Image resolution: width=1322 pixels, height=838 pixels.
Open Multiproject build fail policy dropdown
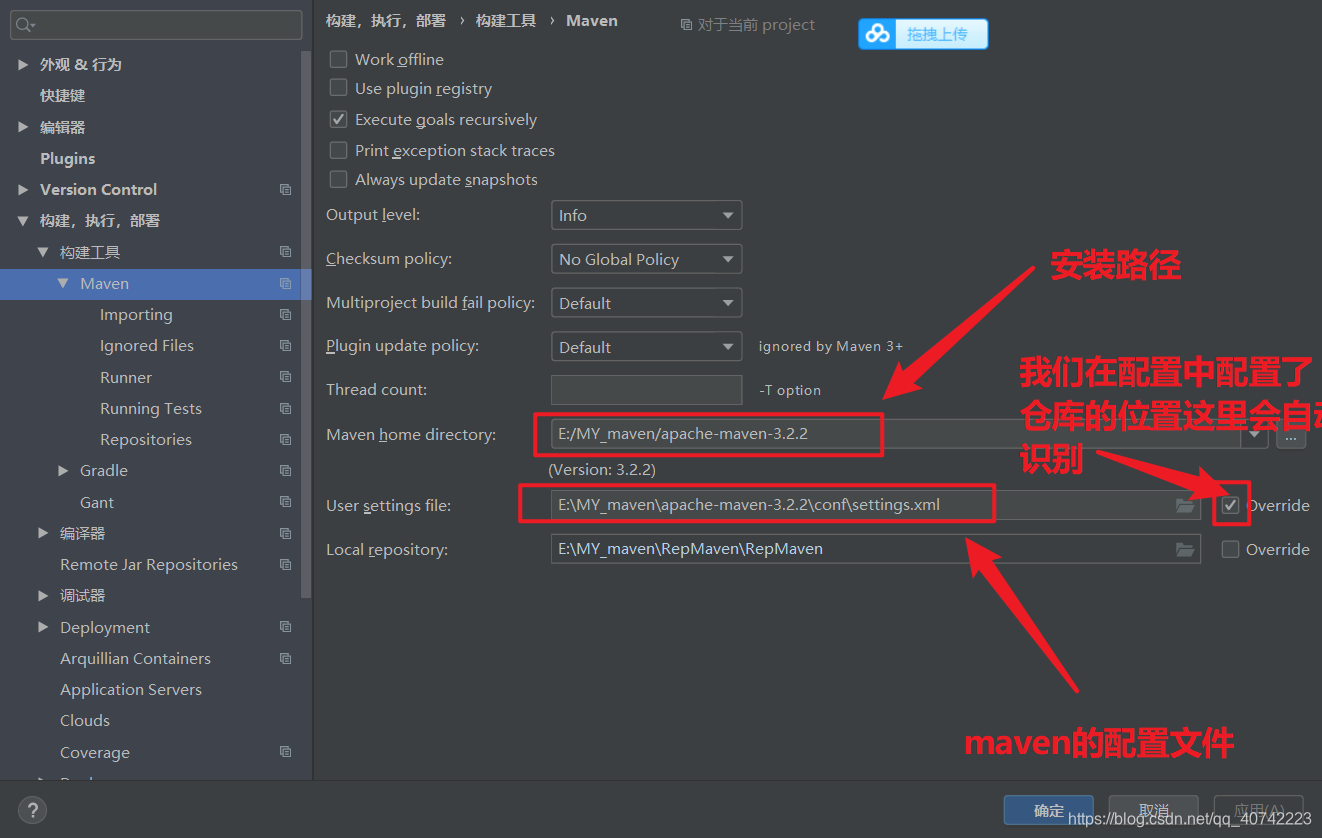point(646,303)
